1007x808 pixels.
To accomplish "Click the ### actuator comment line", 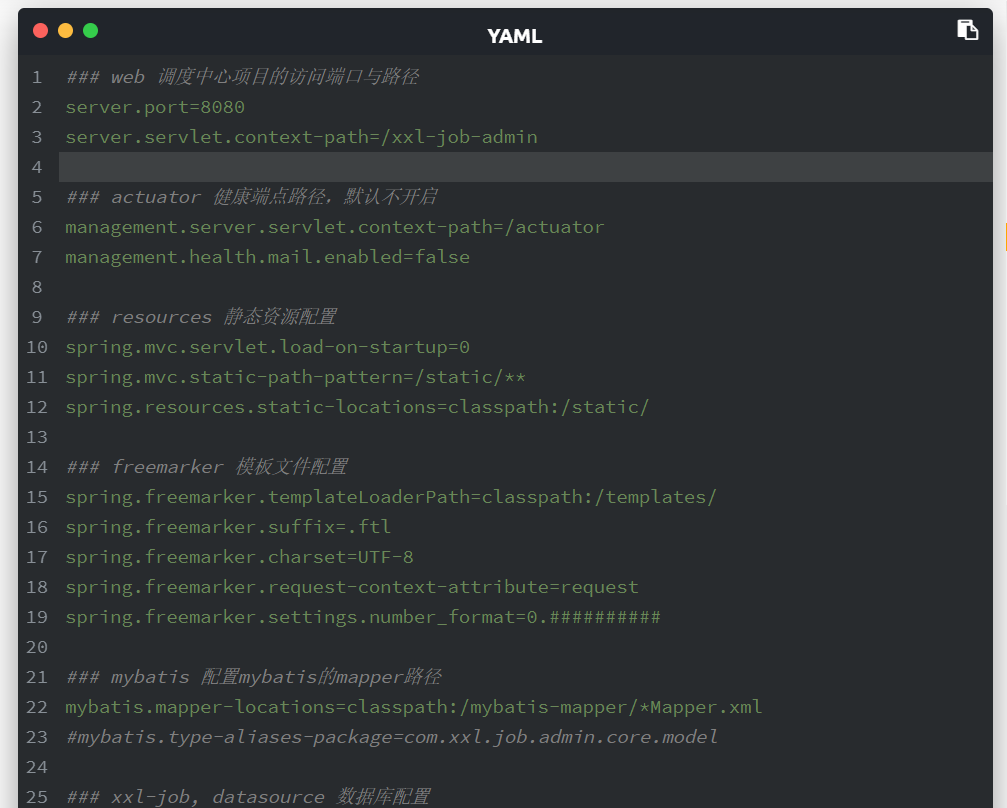I will (252, 197).
